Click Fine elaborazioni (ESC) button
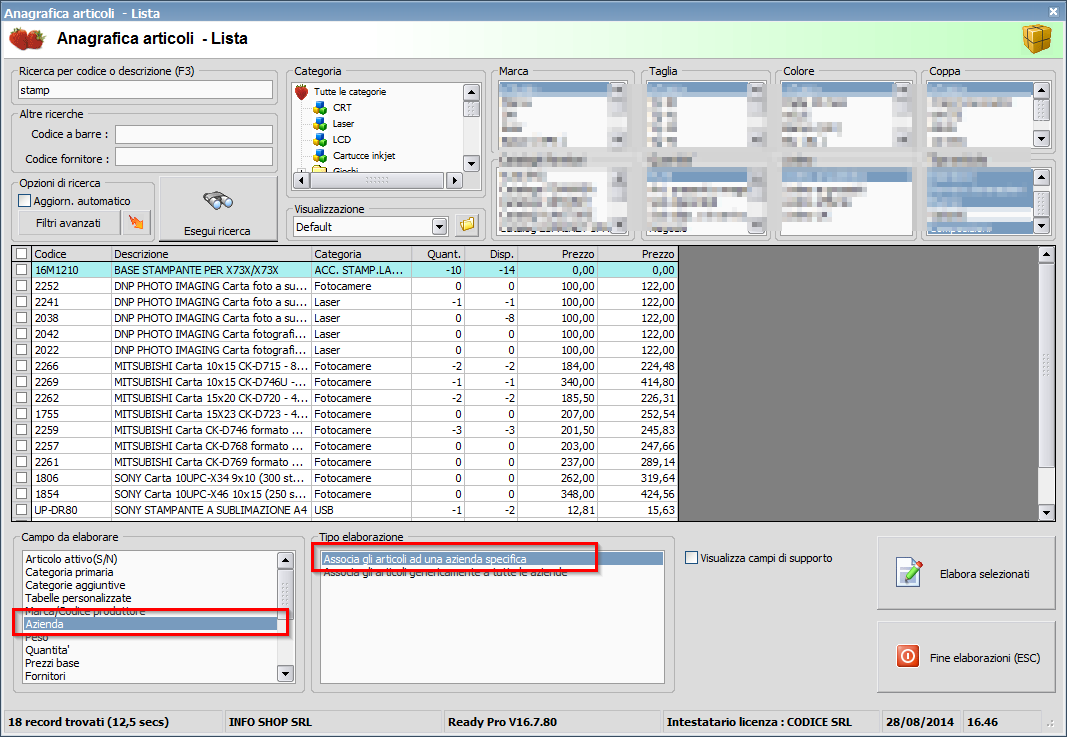The height and width of the screenshot is (737, 1067). pos(966,657)
